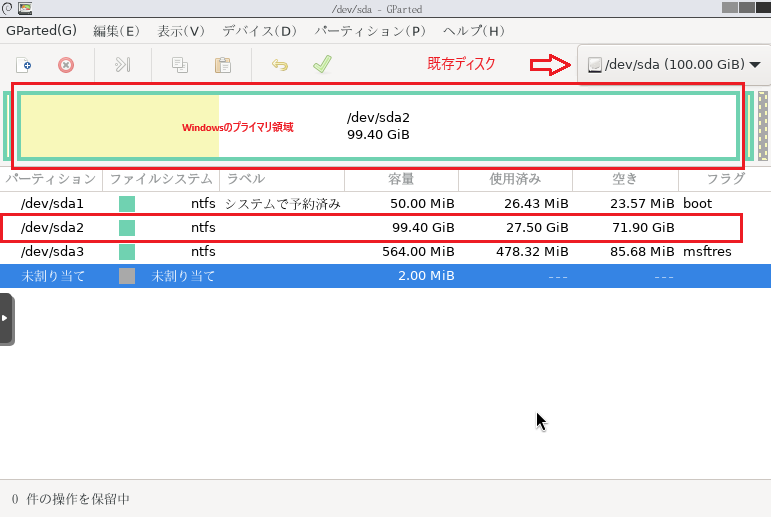The height and width of the screenshot is (517, 771).
Task: Click the 99.40 GiB size cell
Action: point(423,228)
